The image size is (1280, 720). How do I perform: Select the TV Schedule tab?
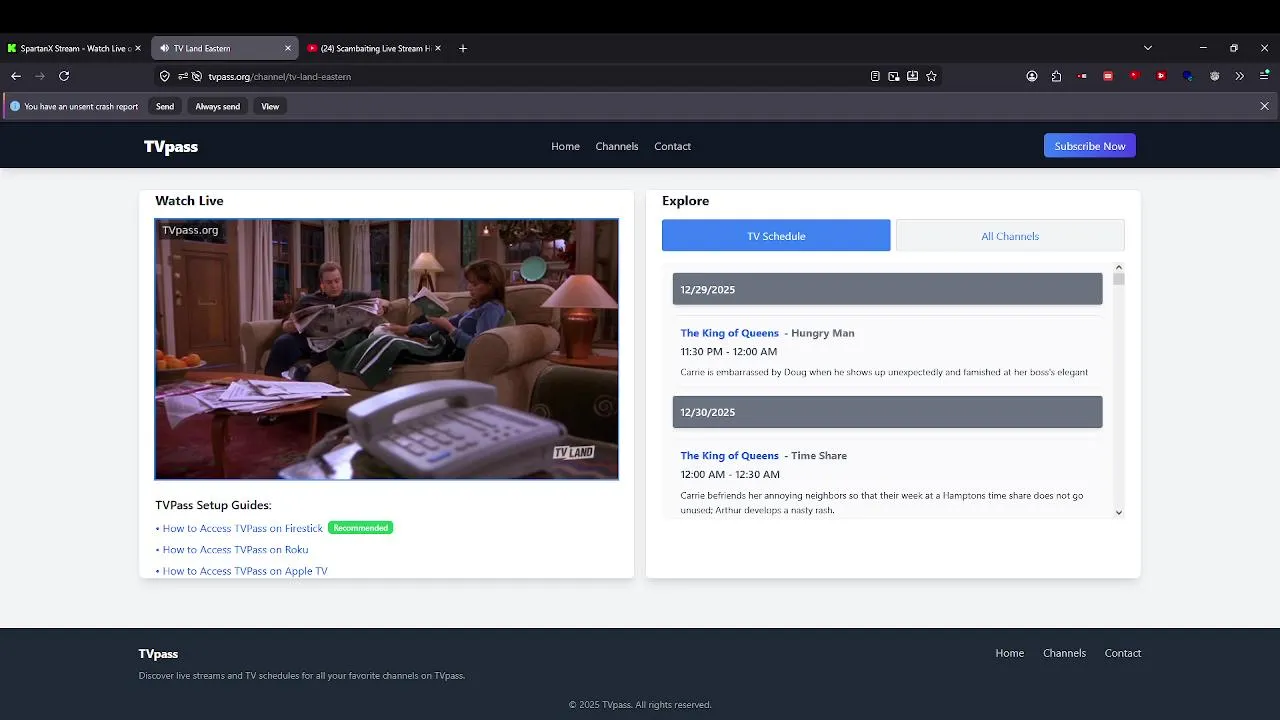(x=776, y=236)
